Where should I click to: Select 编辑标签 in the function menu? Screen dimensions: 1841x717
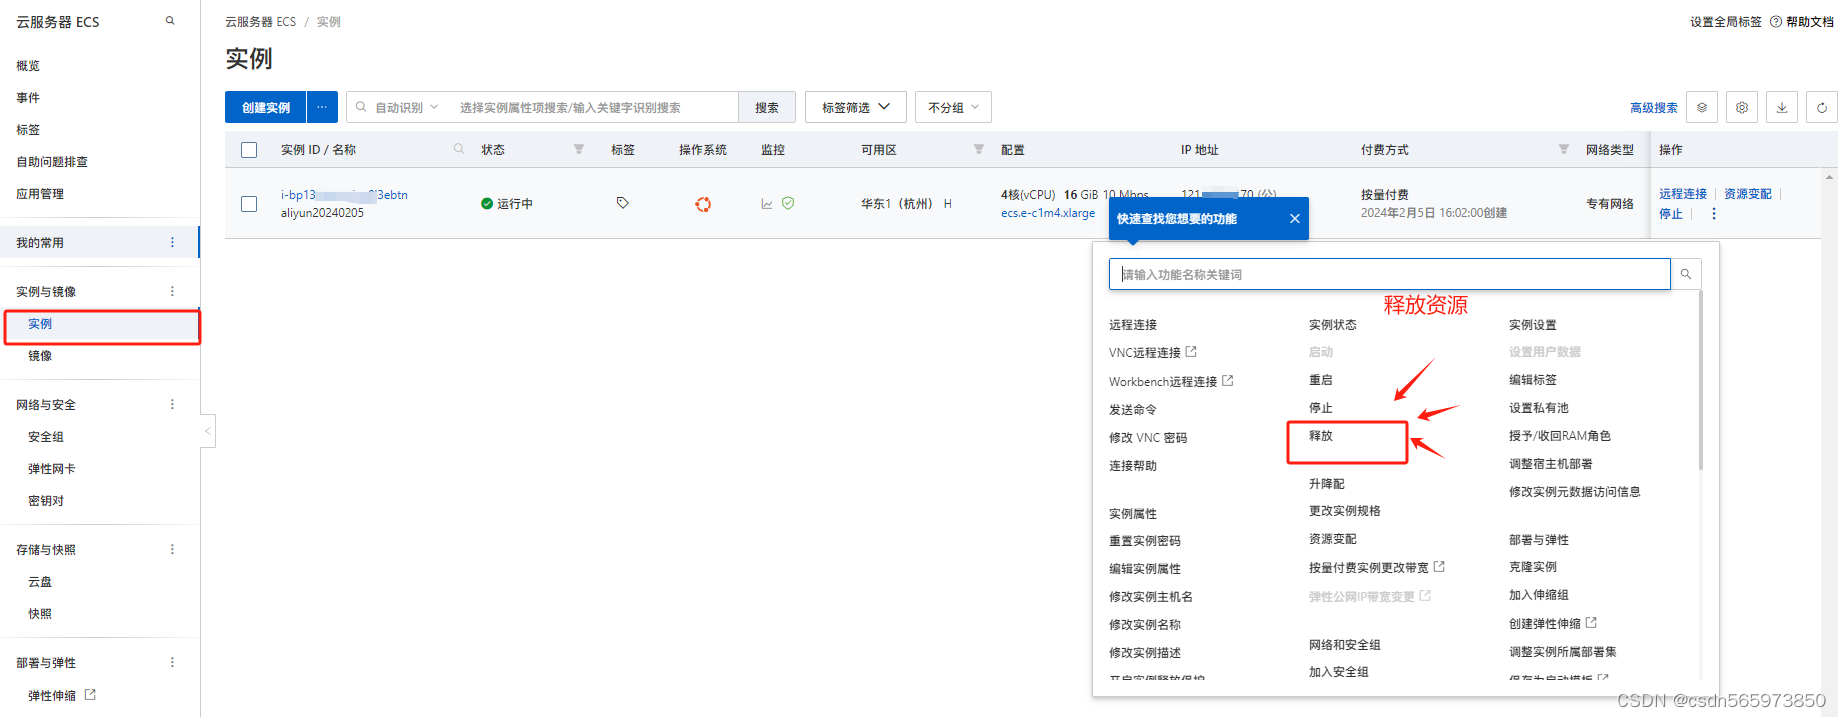[x=1533, y=380]
